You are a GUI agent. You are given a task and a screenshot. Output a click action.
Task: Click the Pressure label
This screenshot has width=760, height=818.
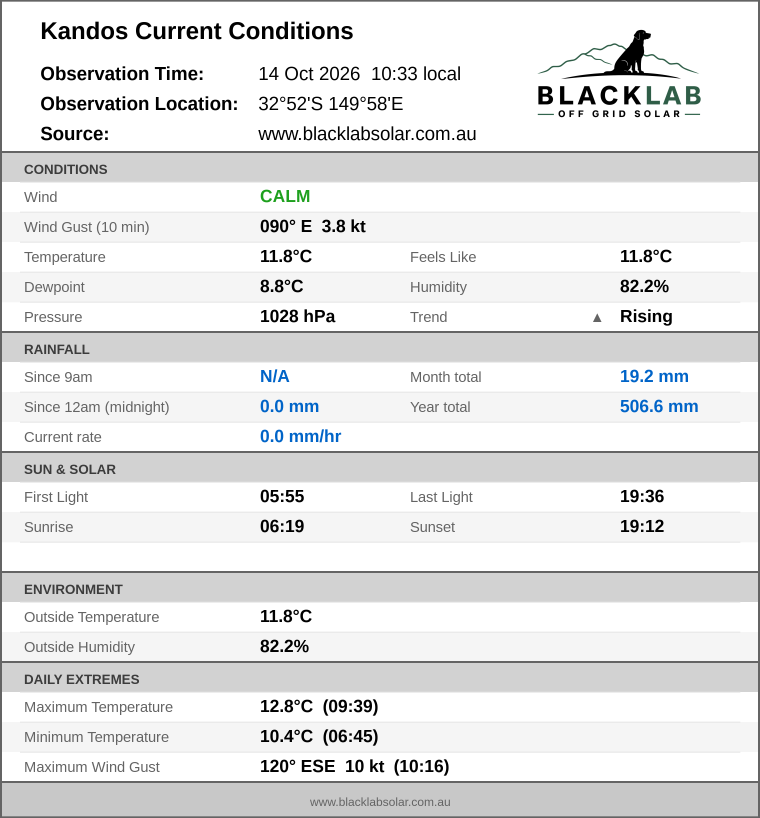coord(53,317)
